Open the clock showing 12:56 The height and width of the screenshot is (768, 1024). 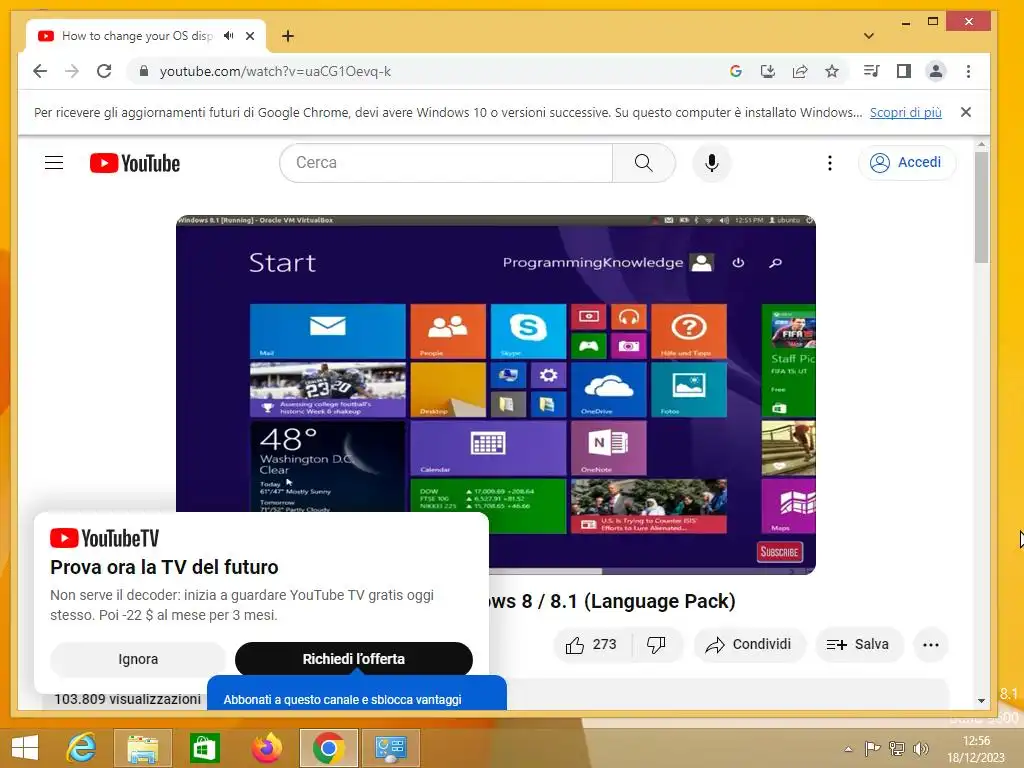coord(976,749)
